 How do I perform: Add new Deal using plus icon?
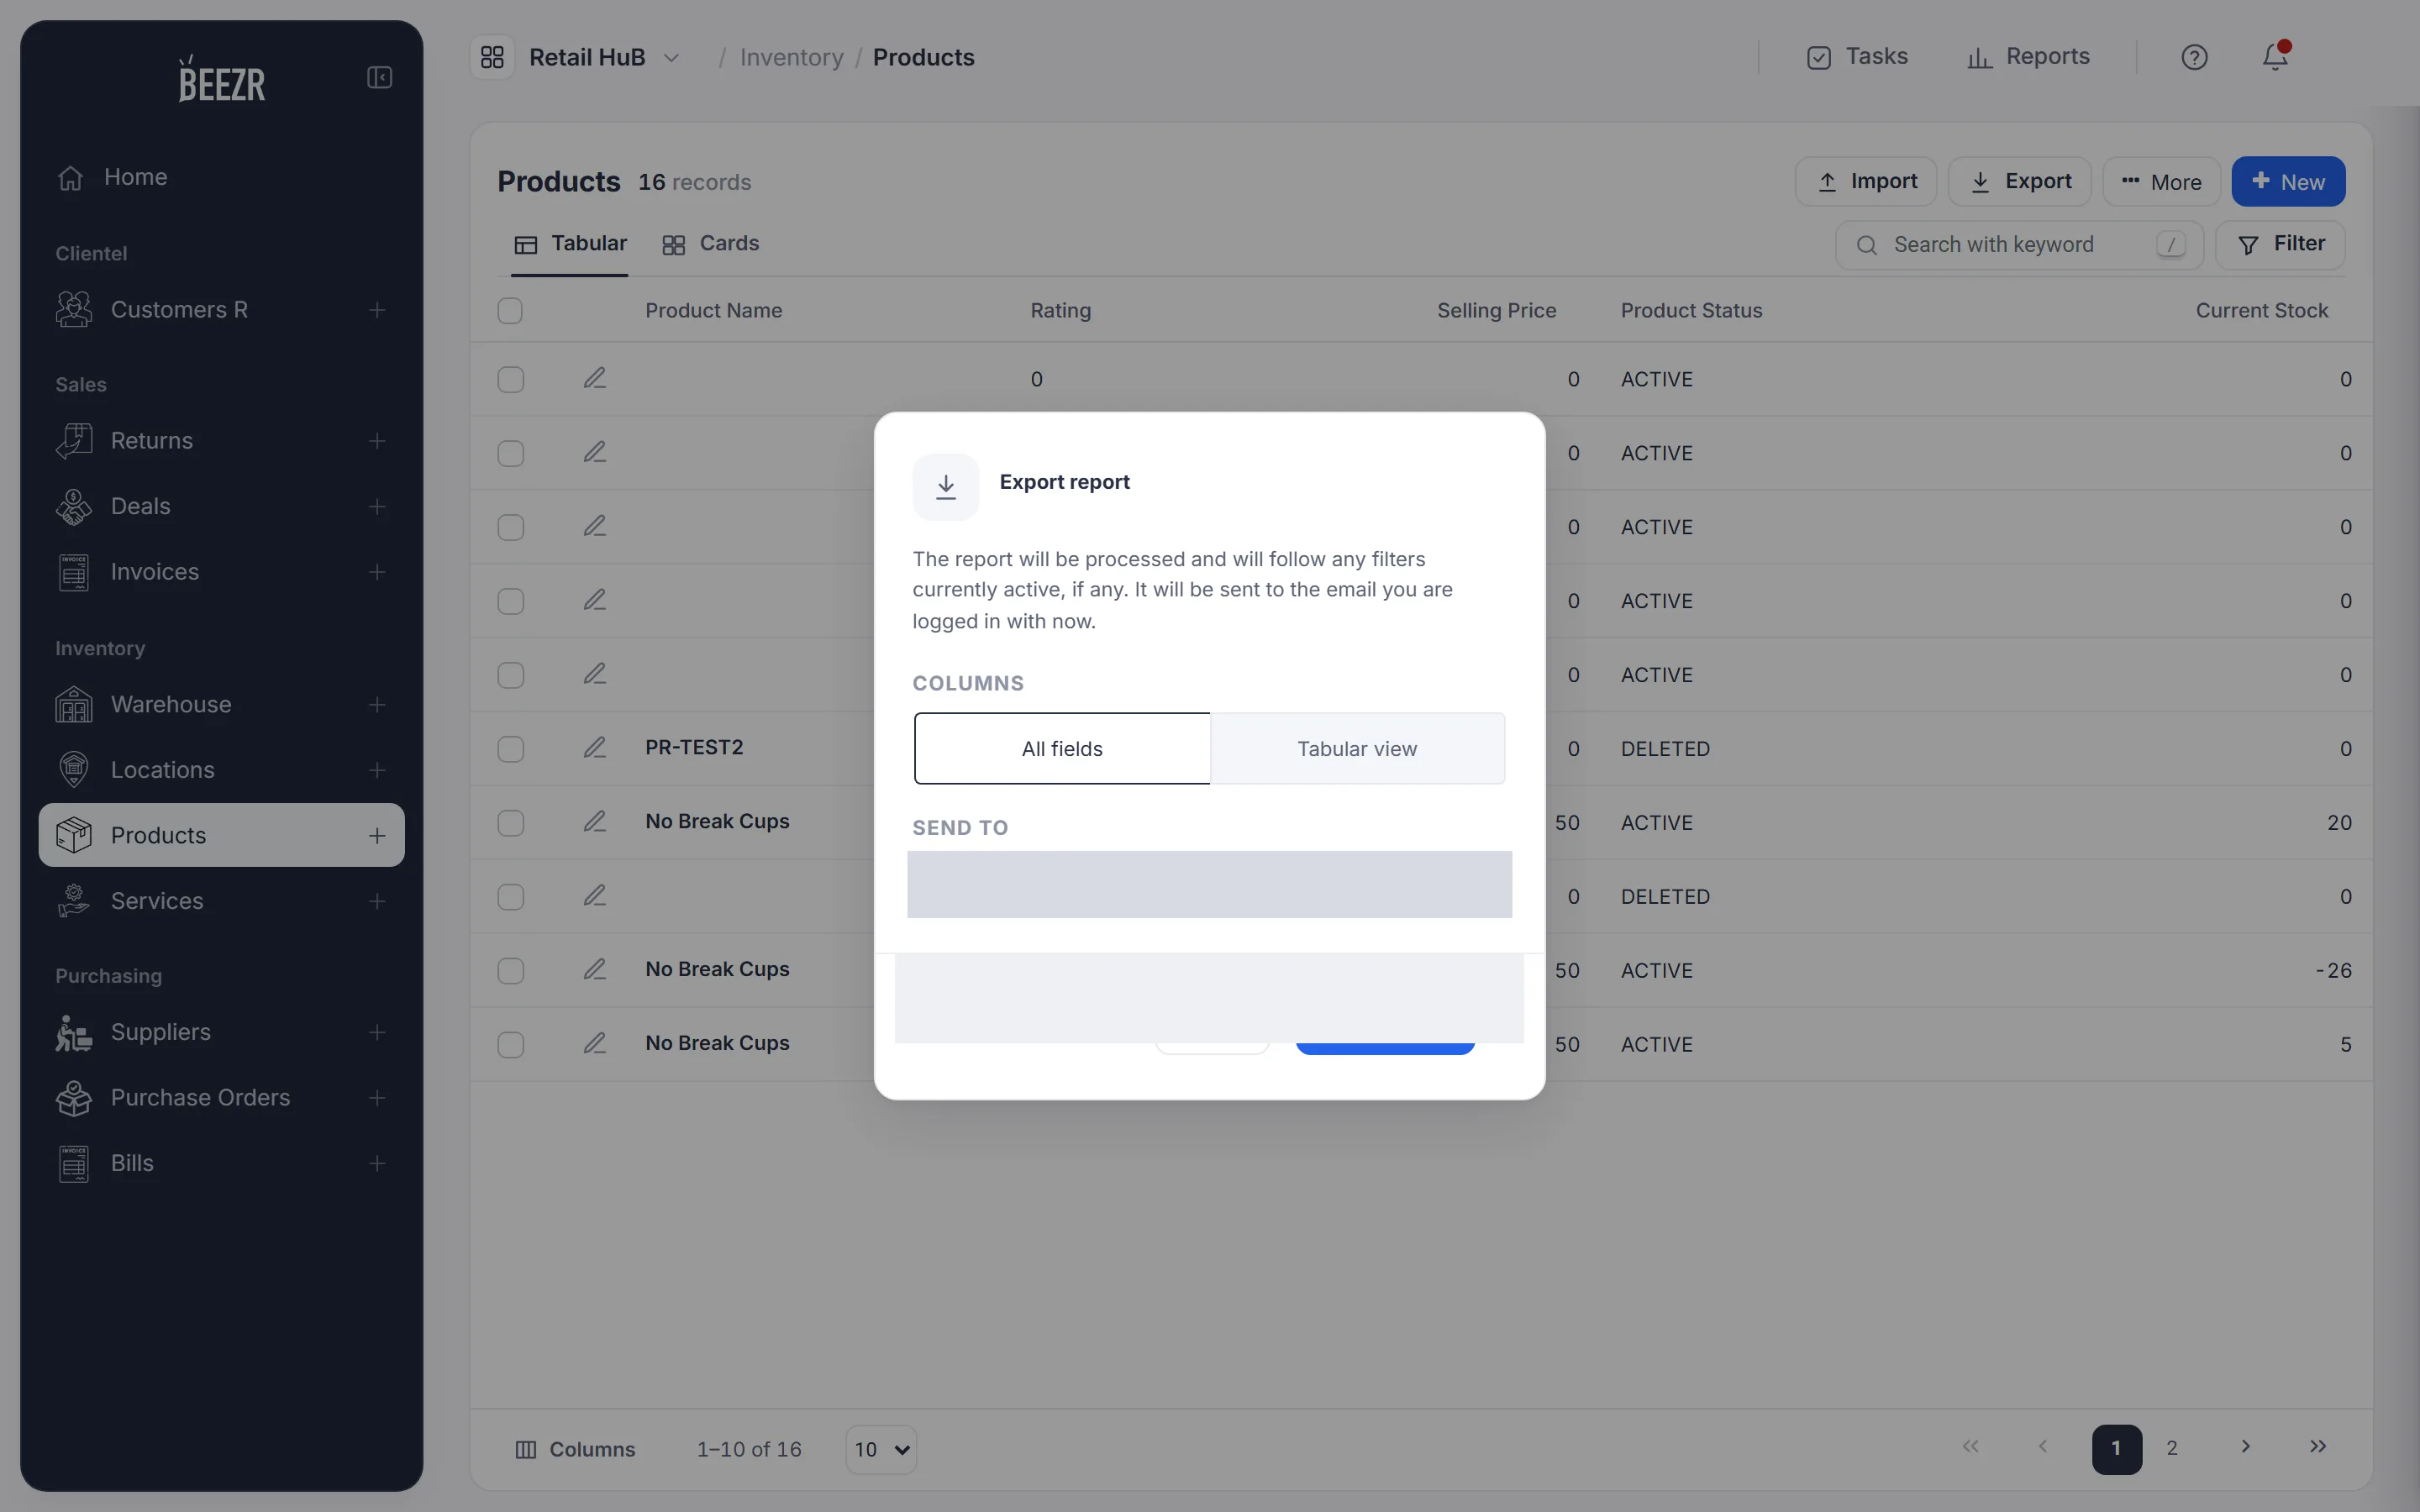(x=377, y=507)
